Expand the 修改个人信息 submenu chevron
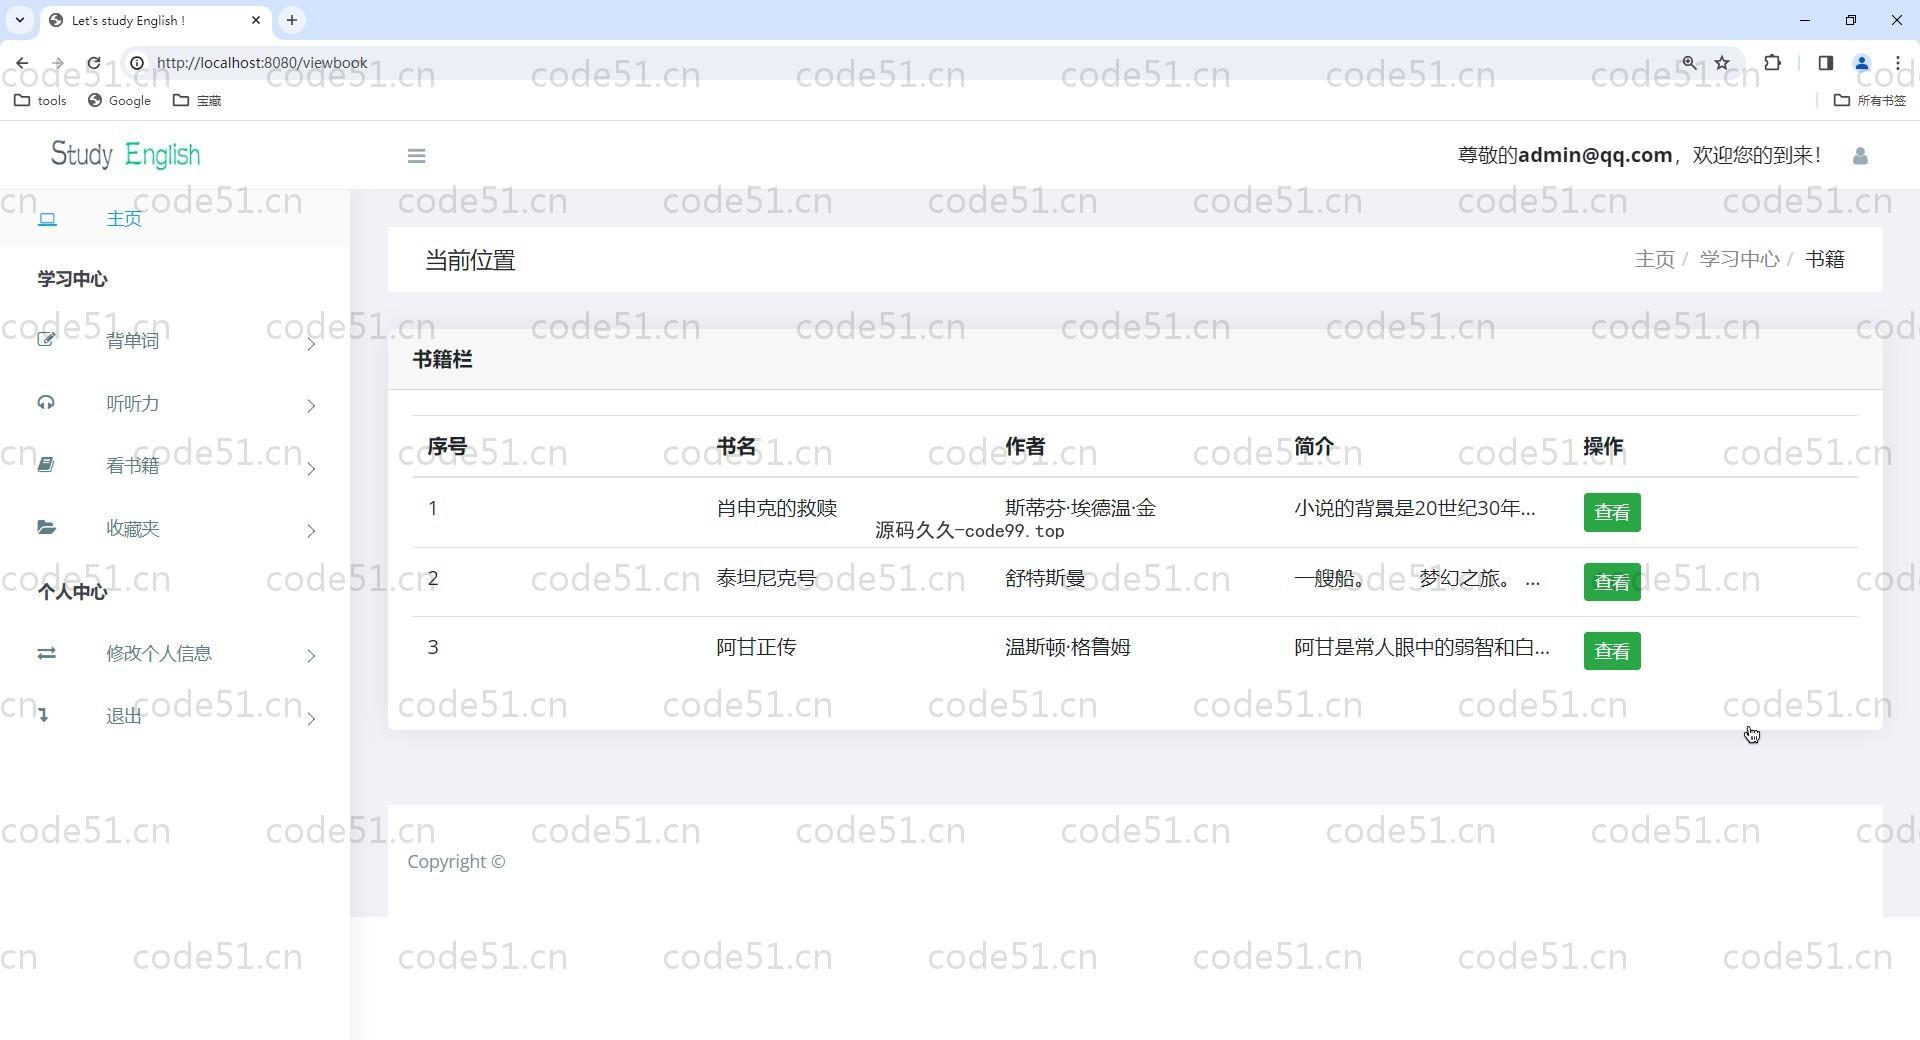The height and width of the screenshot is (1040, 1920). [x=311, y=656]
